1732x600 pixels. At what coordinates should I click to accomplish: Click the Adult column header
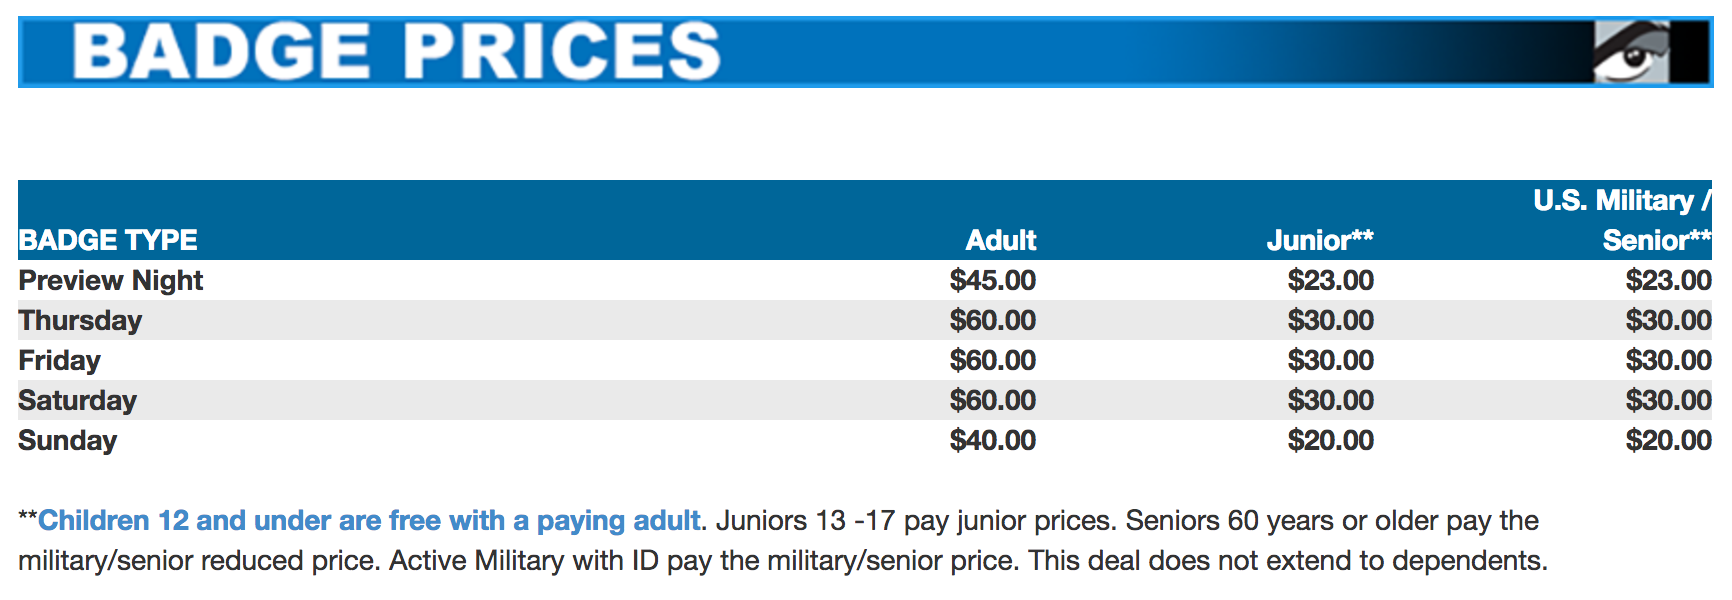(1001, 240)
